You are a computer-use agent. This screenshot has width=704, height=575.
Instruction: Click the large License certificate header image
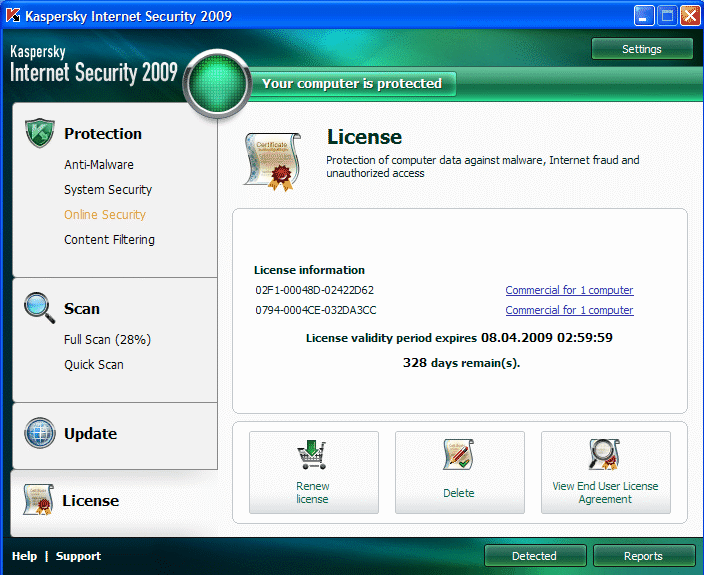point(272,162)
